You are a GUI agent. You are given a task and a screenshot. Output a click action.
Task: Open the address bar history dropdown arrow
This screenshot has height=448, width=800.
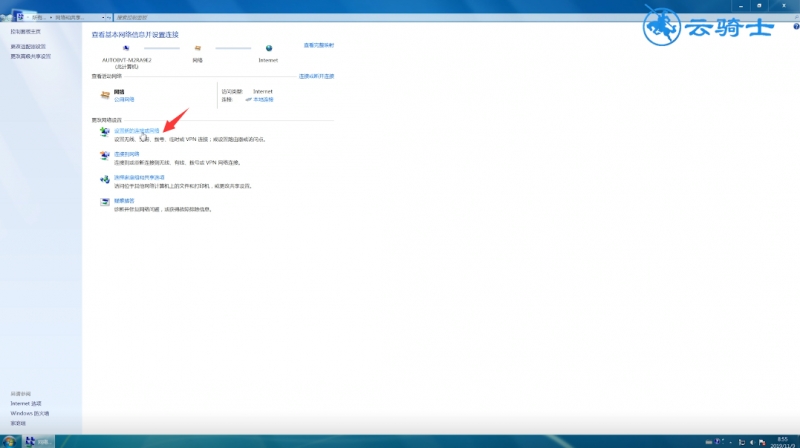(x=103, y=17)
